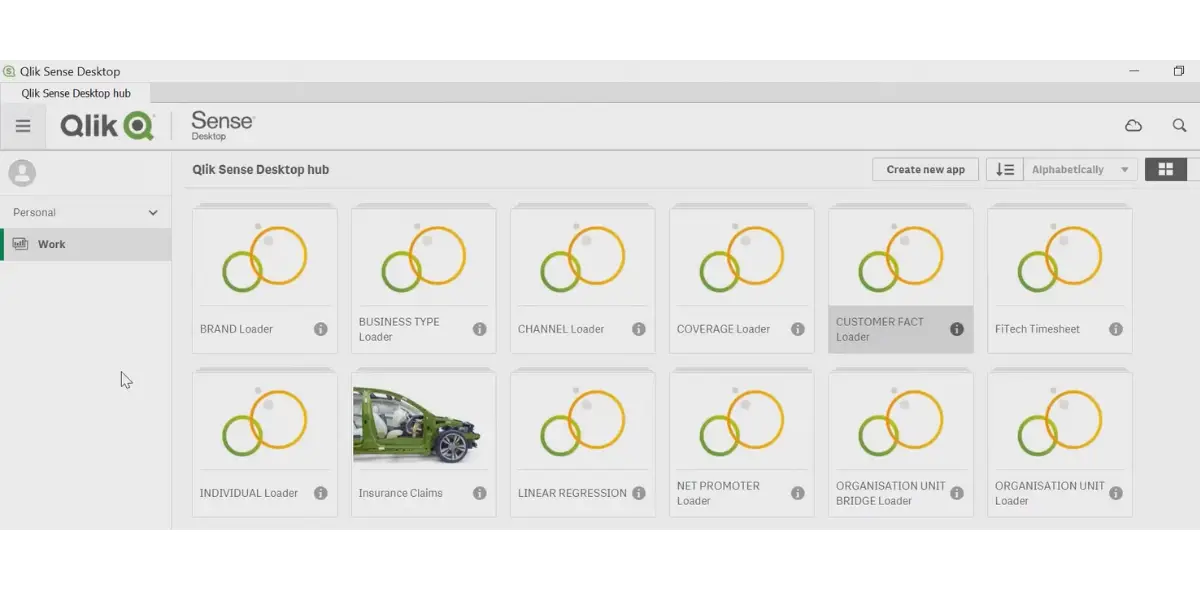The width and height of the screenshot is (1200, 600).
Task: Show info for COVERAGE Loader
Action: 798,329
